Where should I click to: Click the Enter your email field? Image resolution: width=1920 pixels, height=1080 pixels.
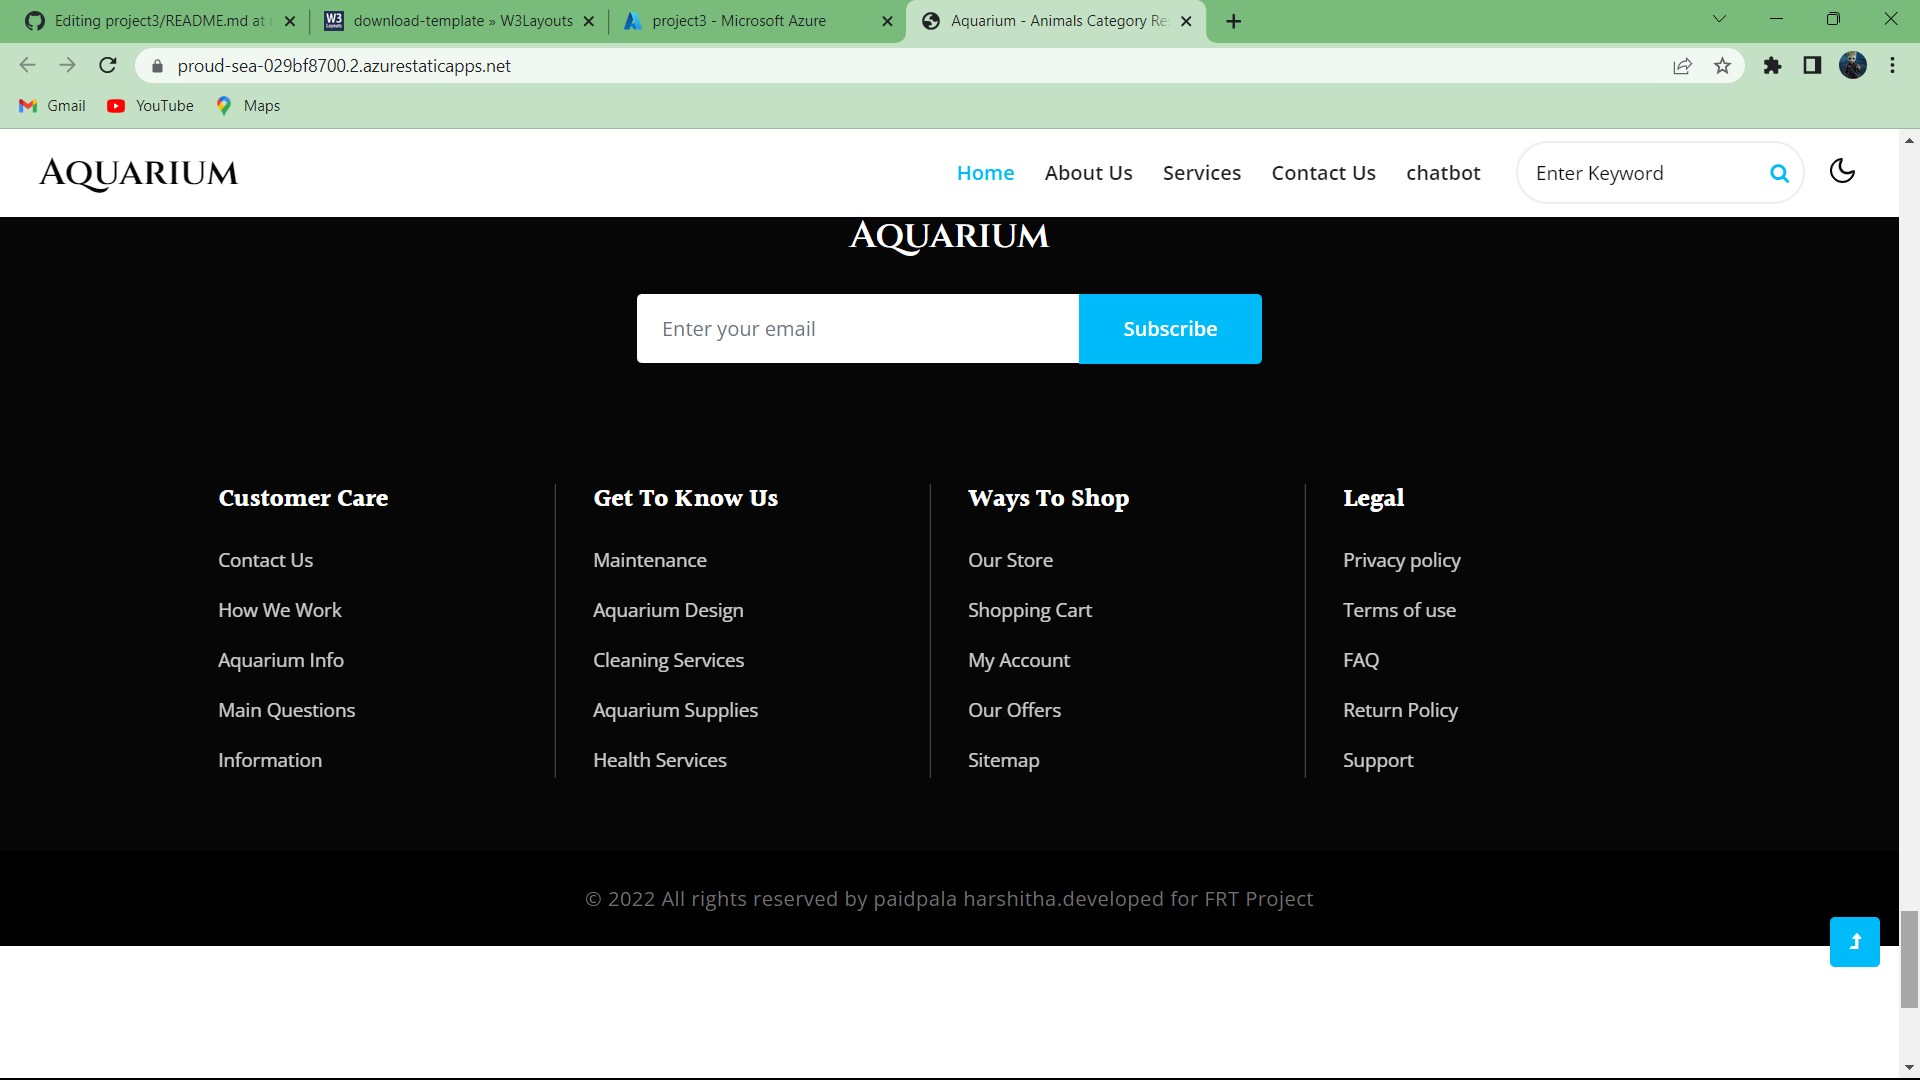point(857,329)
